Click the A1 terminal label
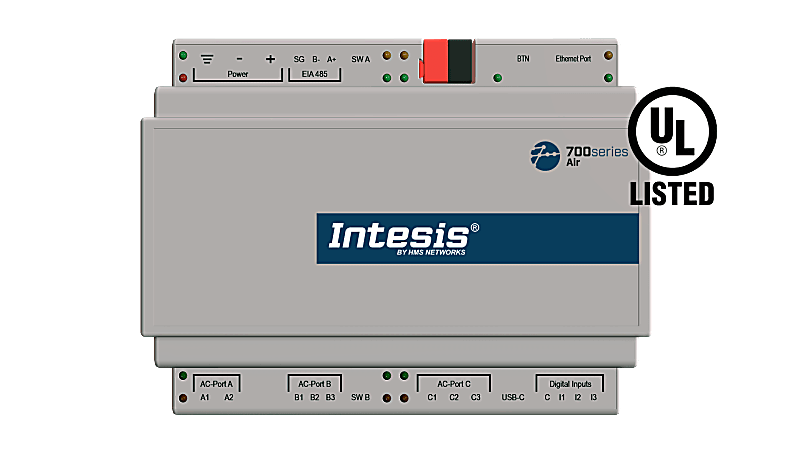The width and height of the screenshot is (800, 450). [205, 397]
